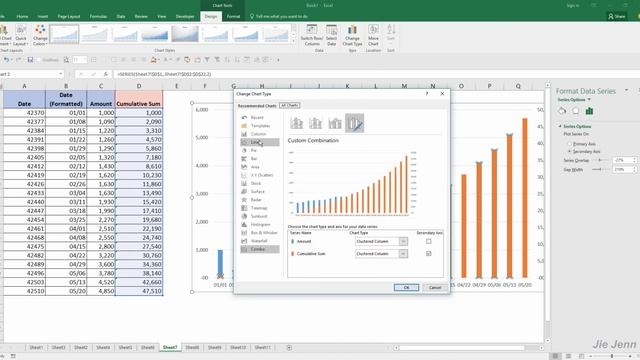The image size is (640, 360).
Task: Choose the Stock chart category
Action: pyautogui.click(x=260, y=183)
